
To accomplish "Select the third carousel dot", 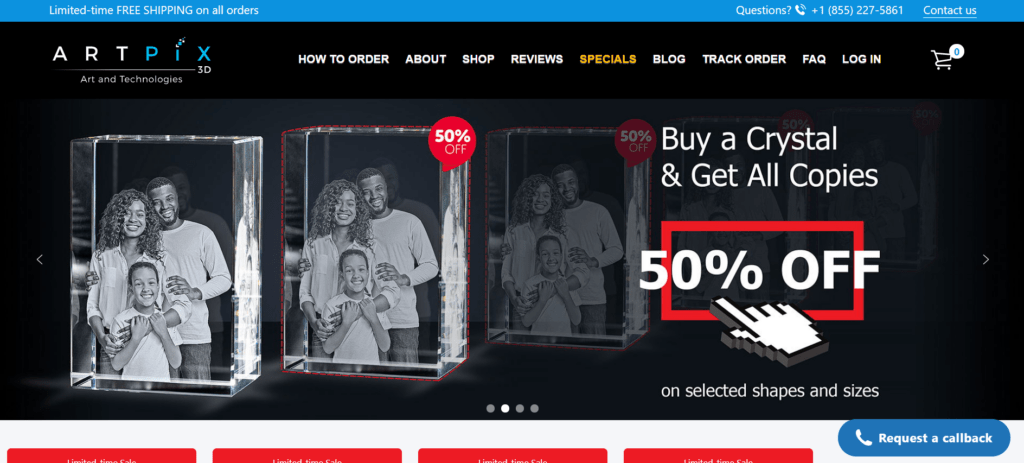I will point(520,408).
